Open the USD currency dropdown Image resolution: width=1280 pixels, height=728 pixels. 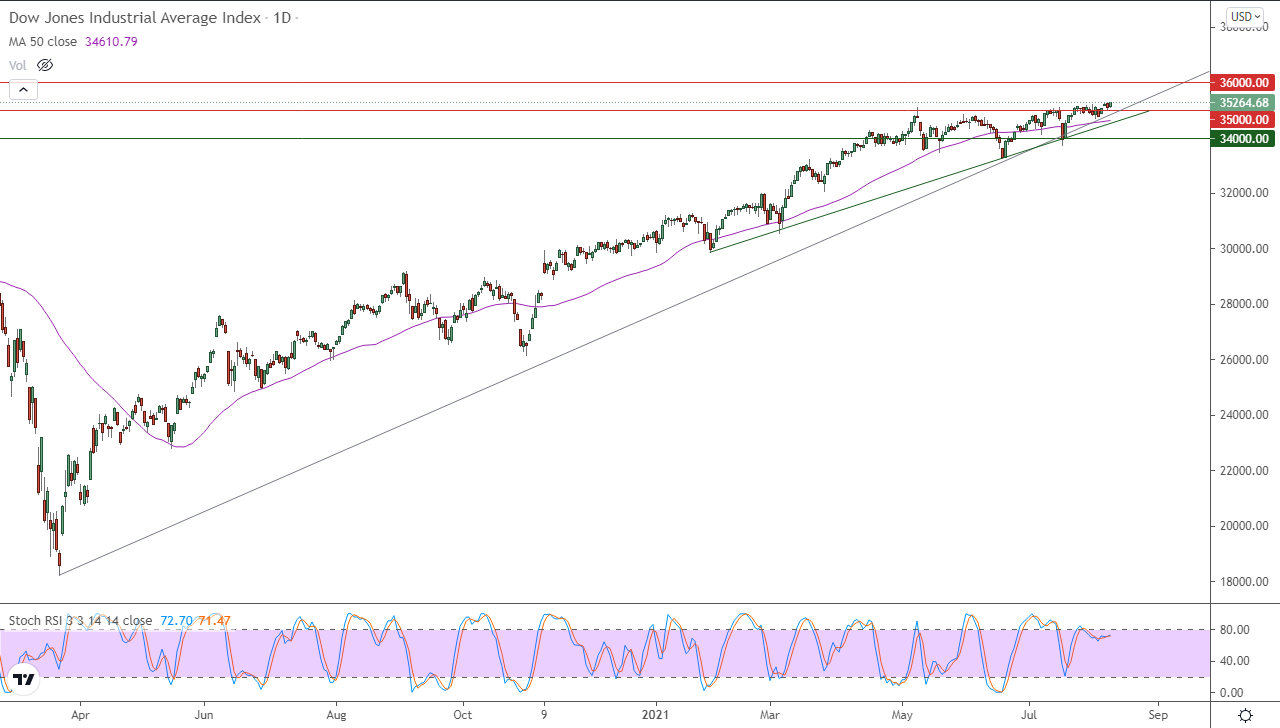click(1245, 16)
